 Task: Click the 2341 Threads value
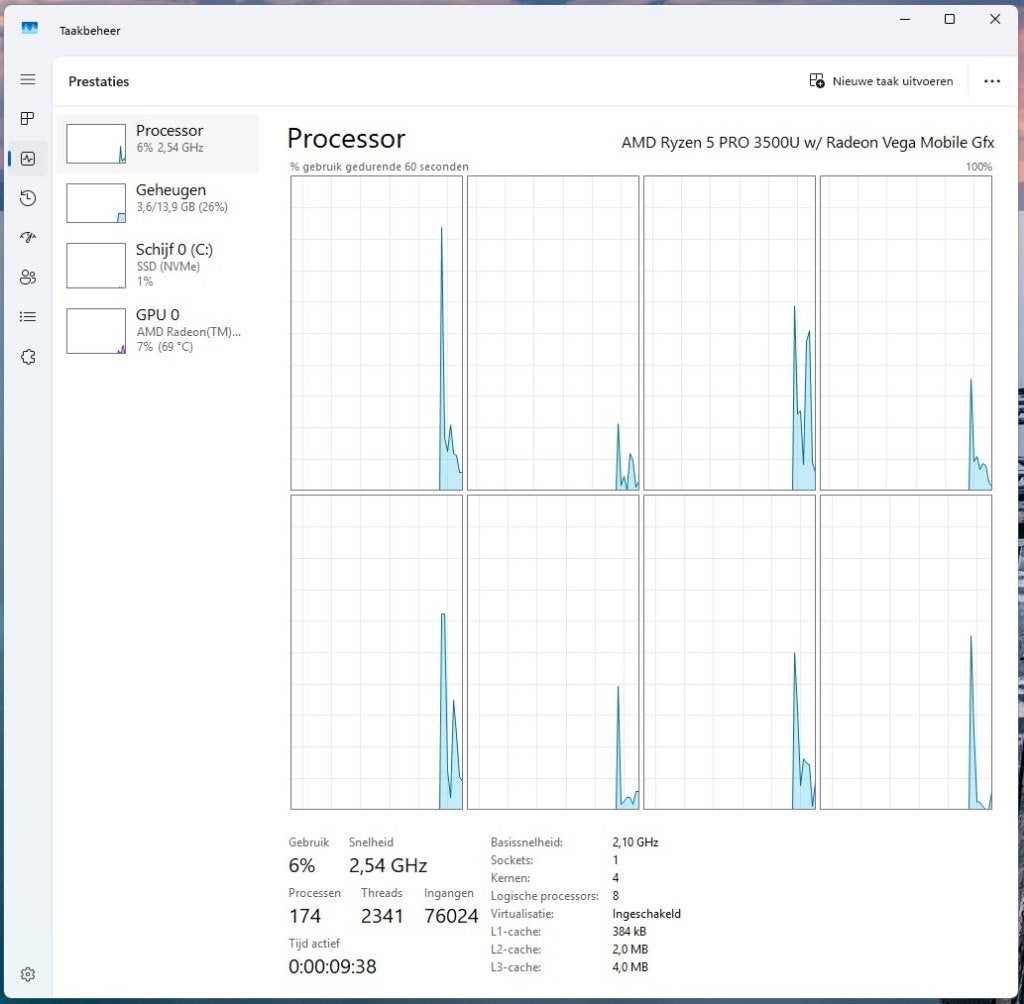click(x=382, y=916)
